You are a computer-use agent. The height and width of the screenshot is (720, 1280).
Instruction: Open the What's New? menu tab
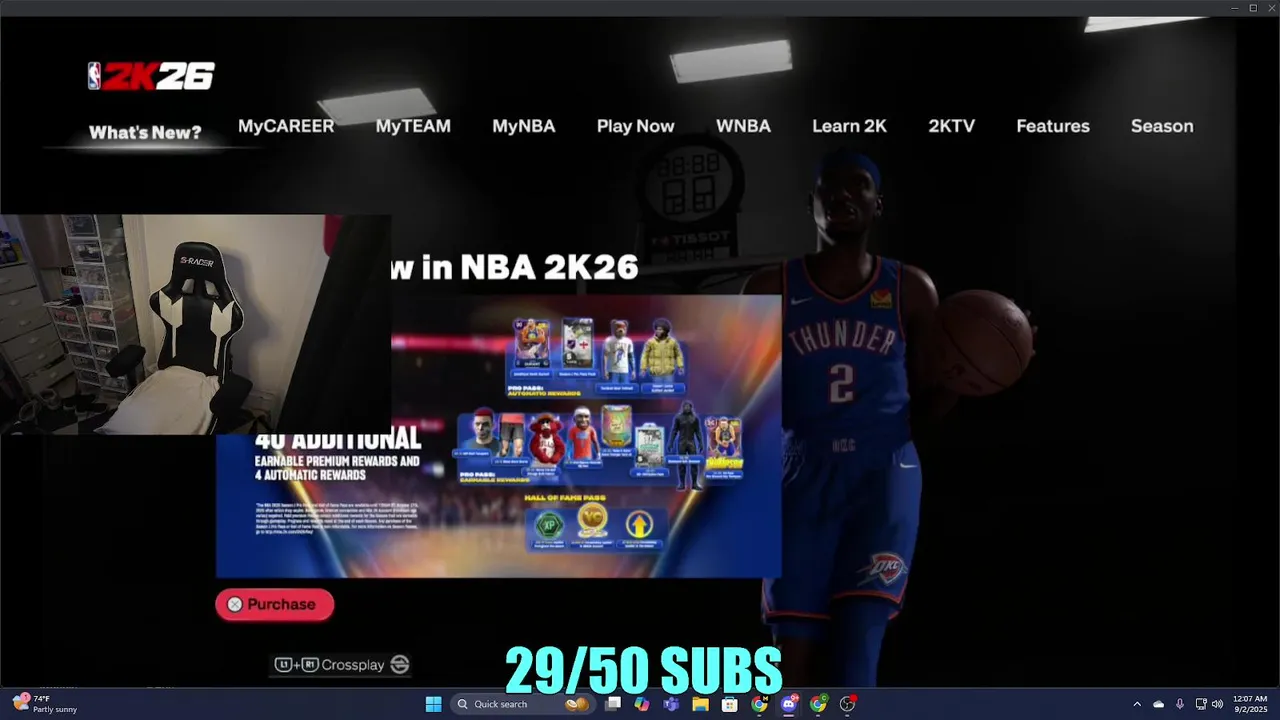pos(145,132)
